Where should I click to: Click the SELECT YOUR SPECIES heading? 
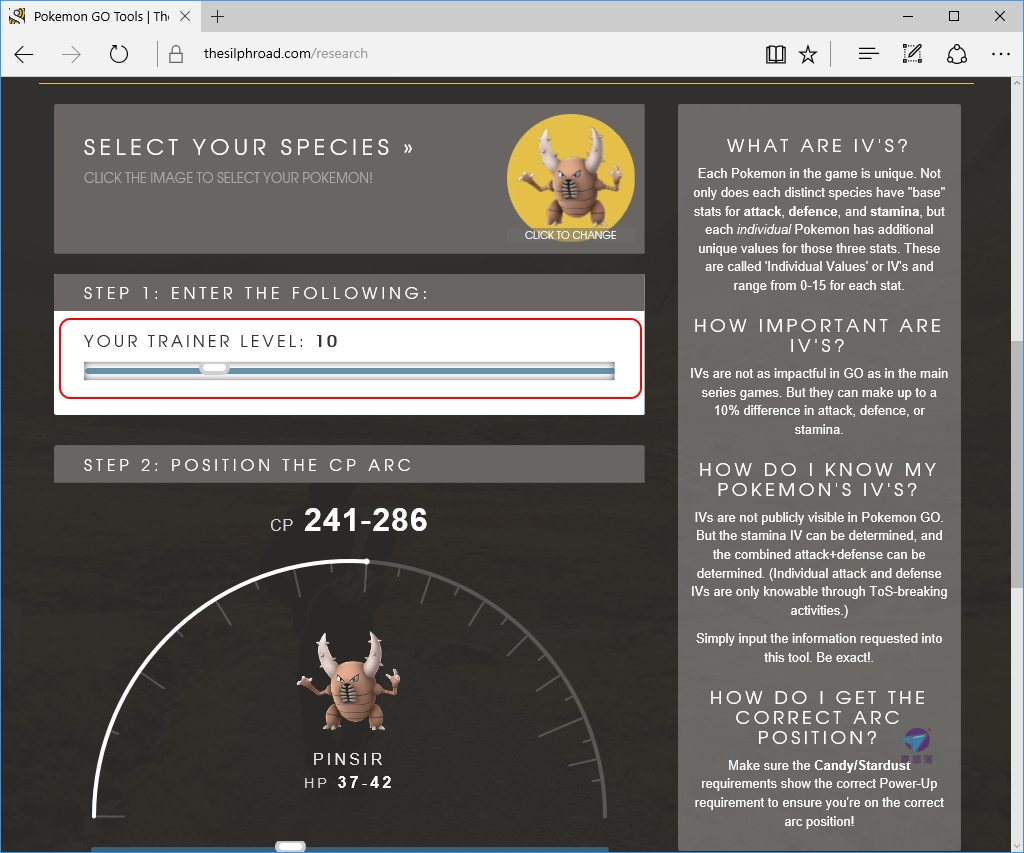click(x=248, y=148)
